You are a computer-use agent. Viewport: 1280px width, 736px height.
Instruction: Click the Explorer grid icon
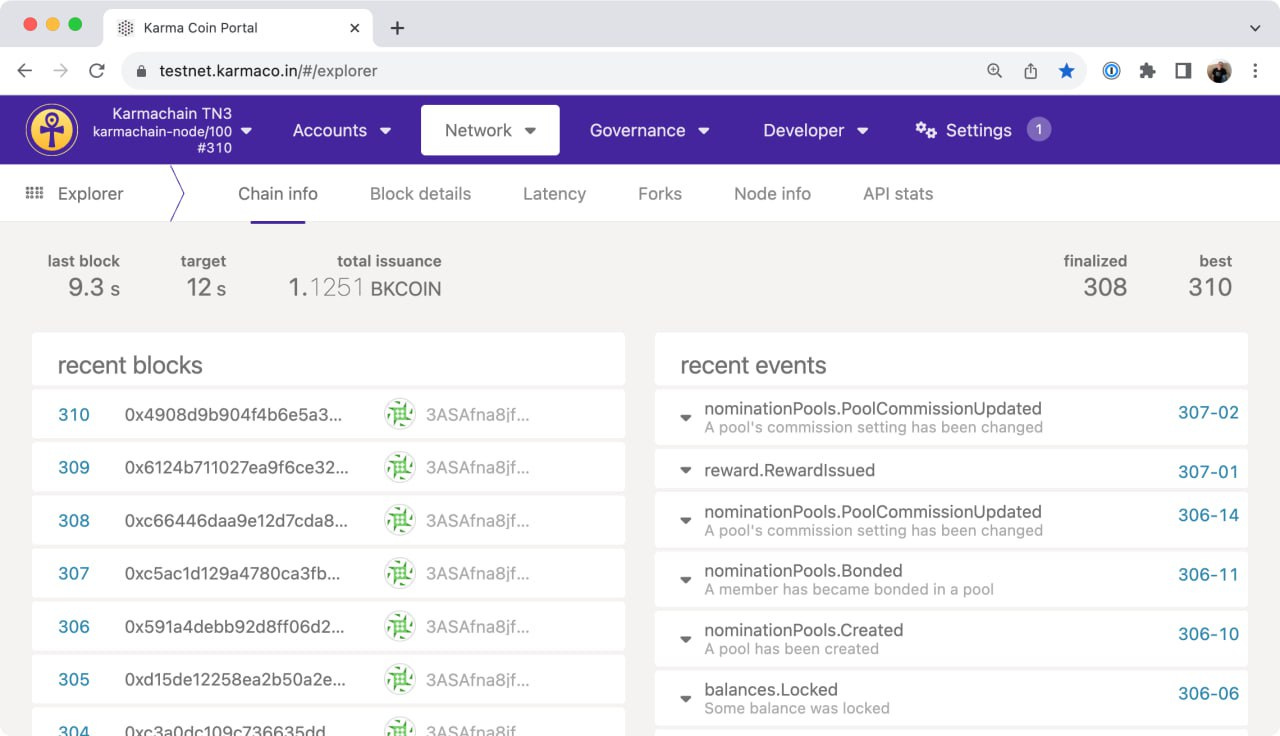[34, 193]
